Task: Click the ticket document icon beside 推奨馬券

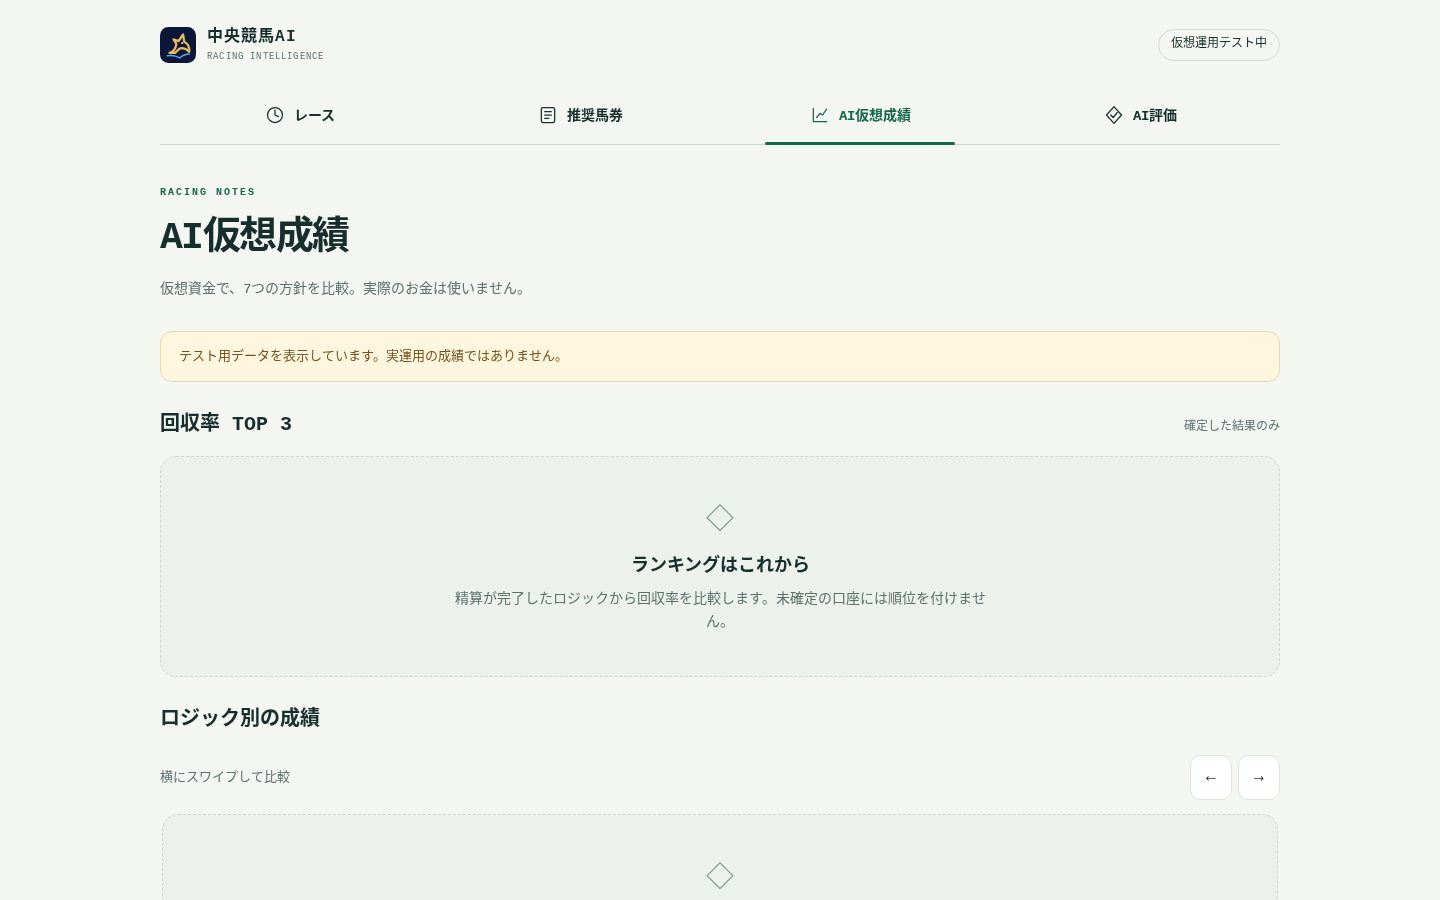Action: point(548,115)
